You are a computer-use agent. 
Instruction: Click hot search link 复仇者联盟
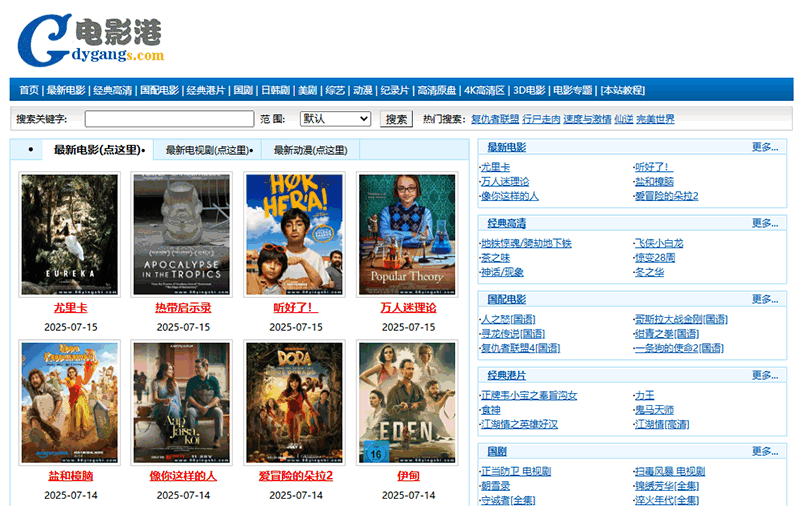coord(495,119)
